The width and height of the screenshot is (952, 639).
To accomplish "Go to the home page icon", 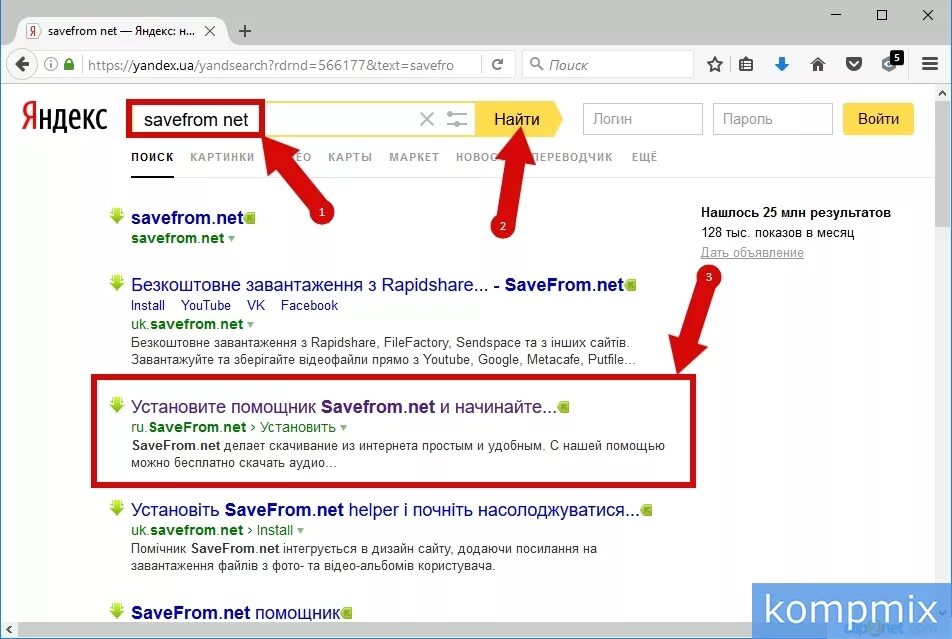I will click(x=818, y=64).
